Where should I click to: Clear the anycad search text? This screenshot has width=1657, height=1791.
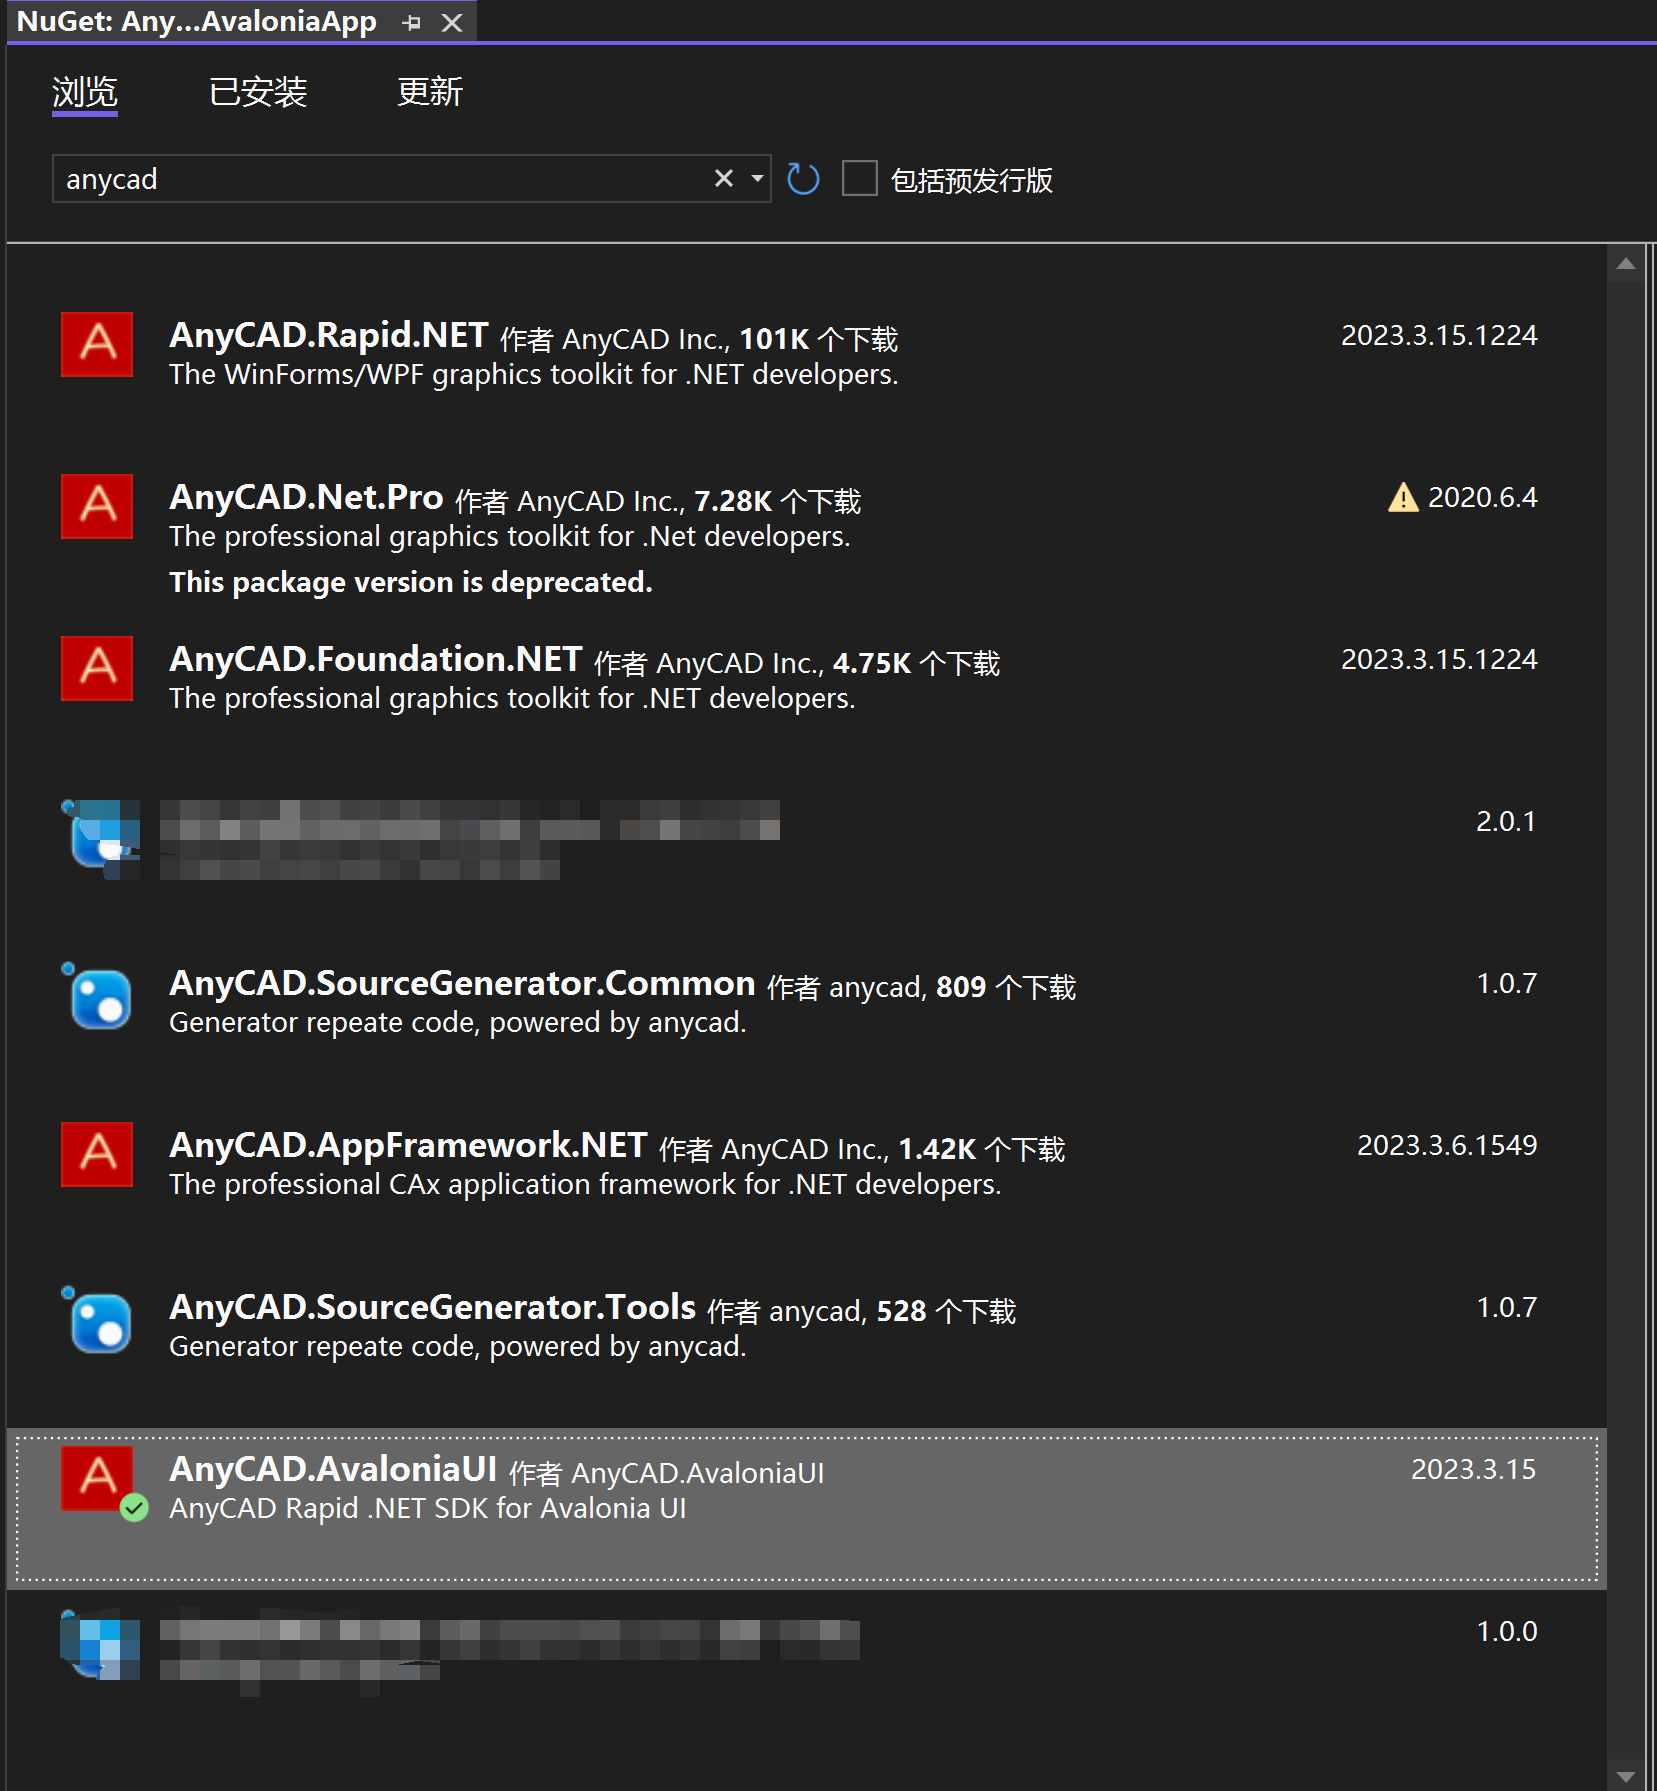tap(723, 178)
